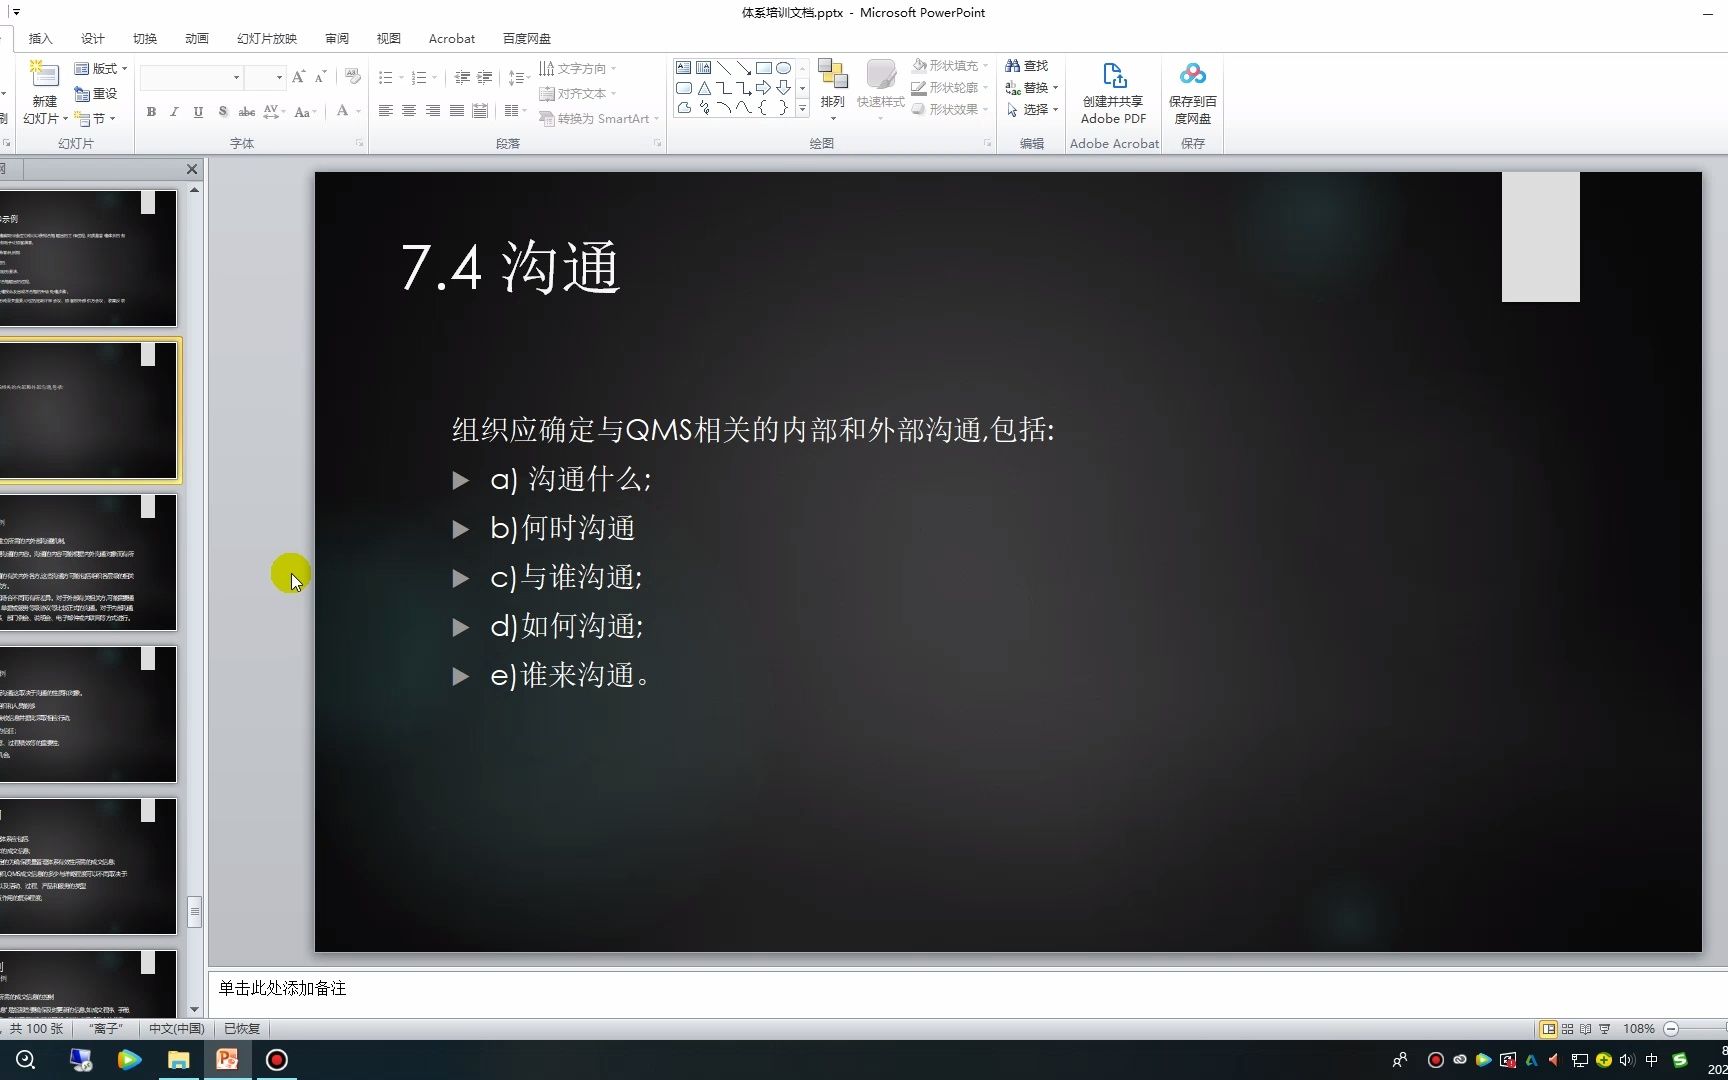Click 保存到百度网盘 icon

tap(1192, 90)
